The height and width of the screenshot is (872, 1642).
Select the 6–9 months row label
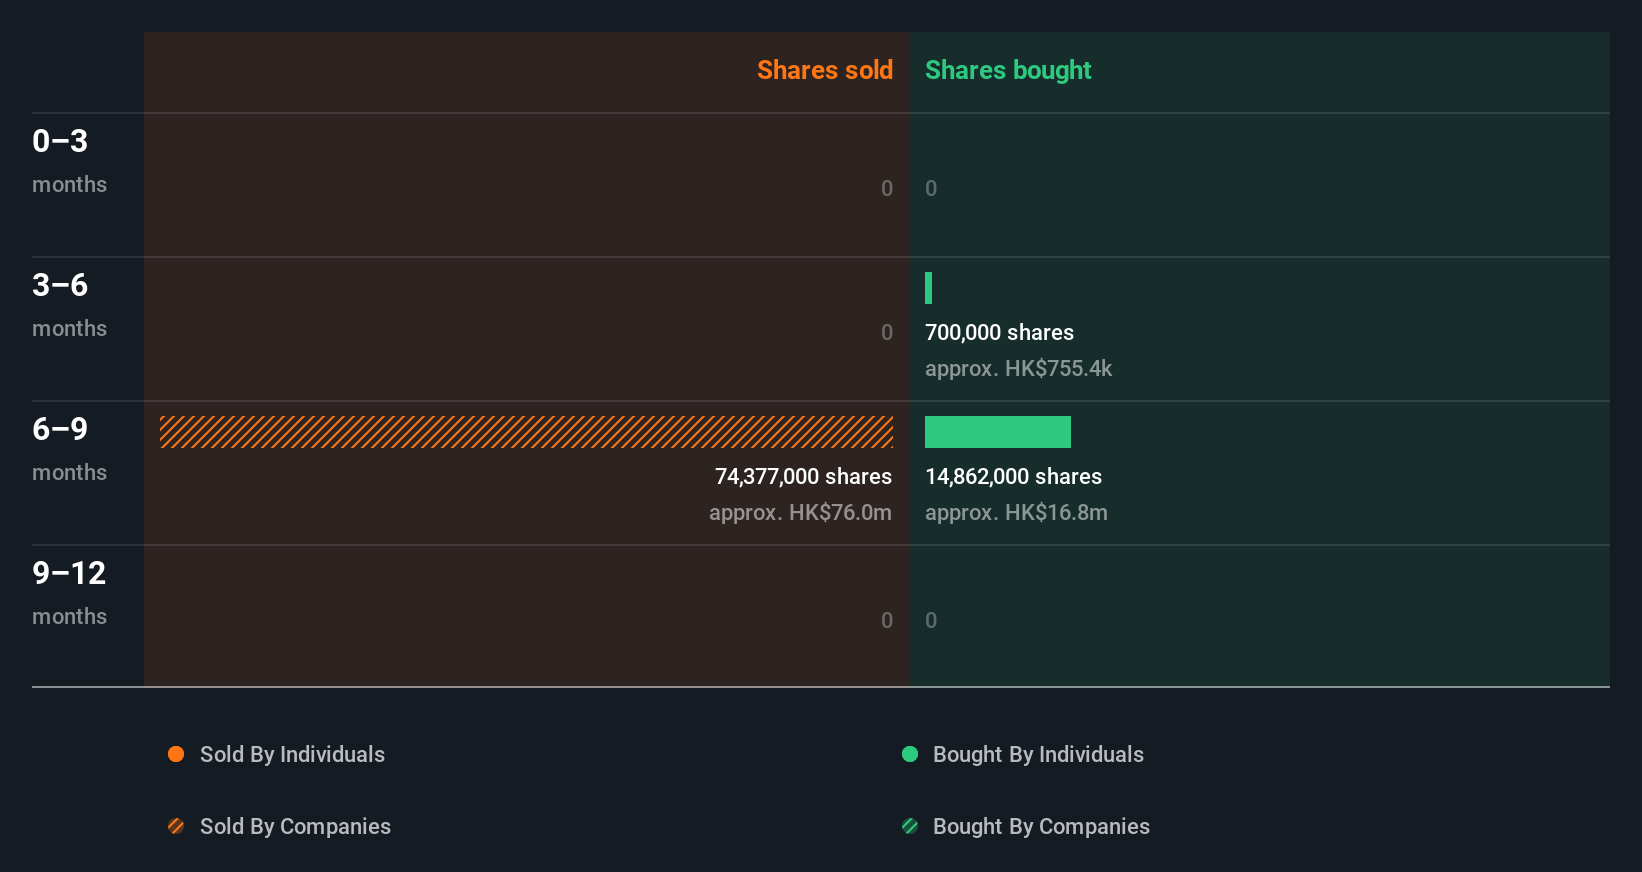click(x=69, y=449)
